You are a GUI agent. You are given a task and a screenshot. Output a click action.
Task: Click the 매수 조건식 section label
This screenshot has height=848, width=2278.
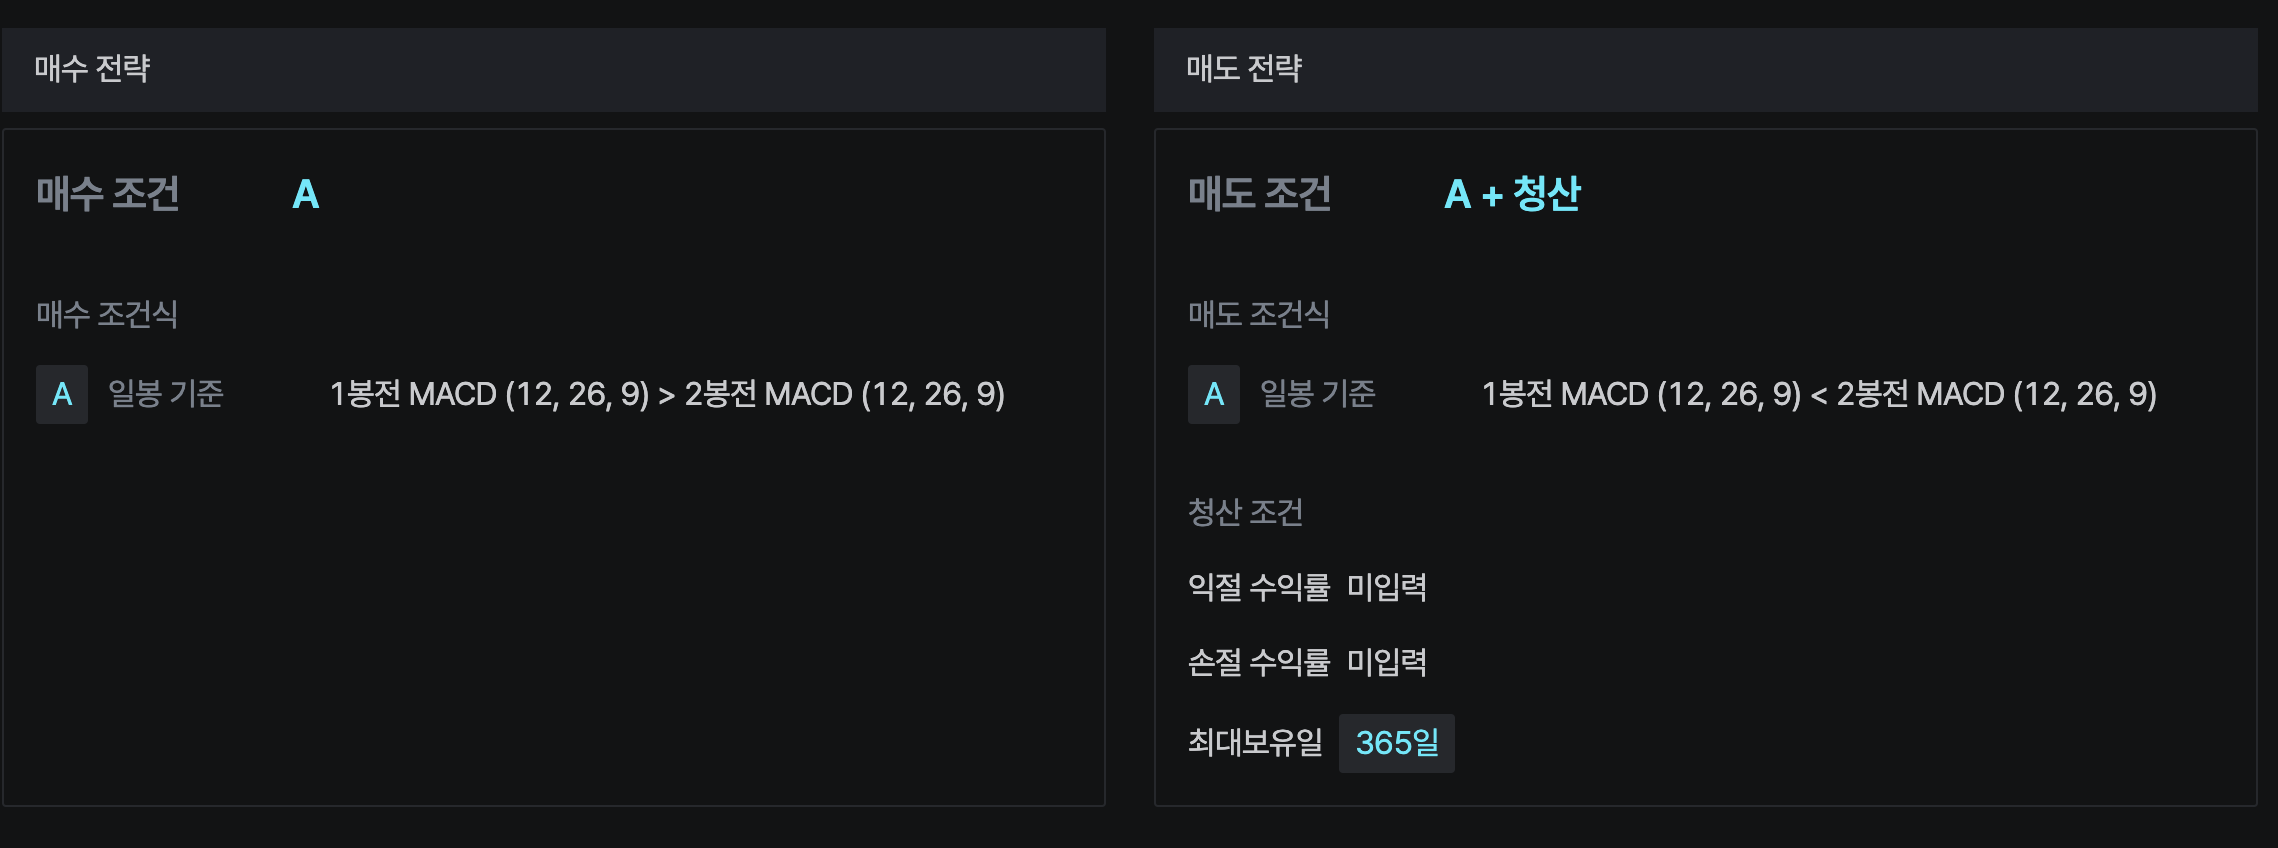pyautogui.click(x=107, y=315)
